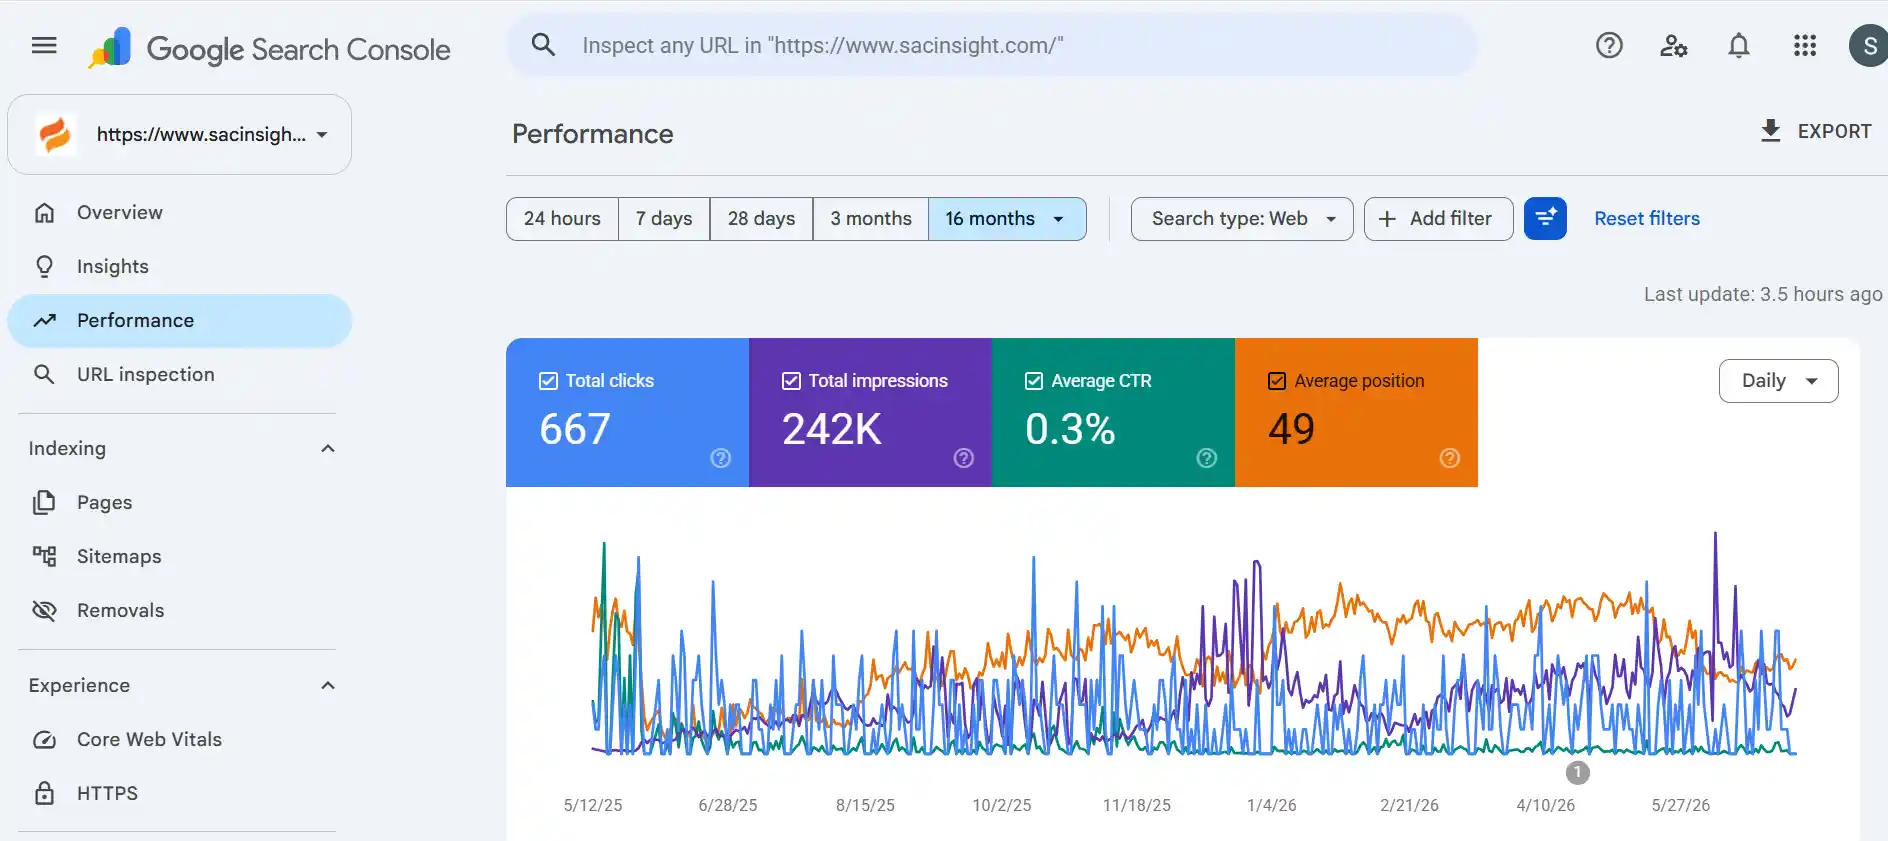
Task: Click the Pages documents icon
Action: click(44, 503)
